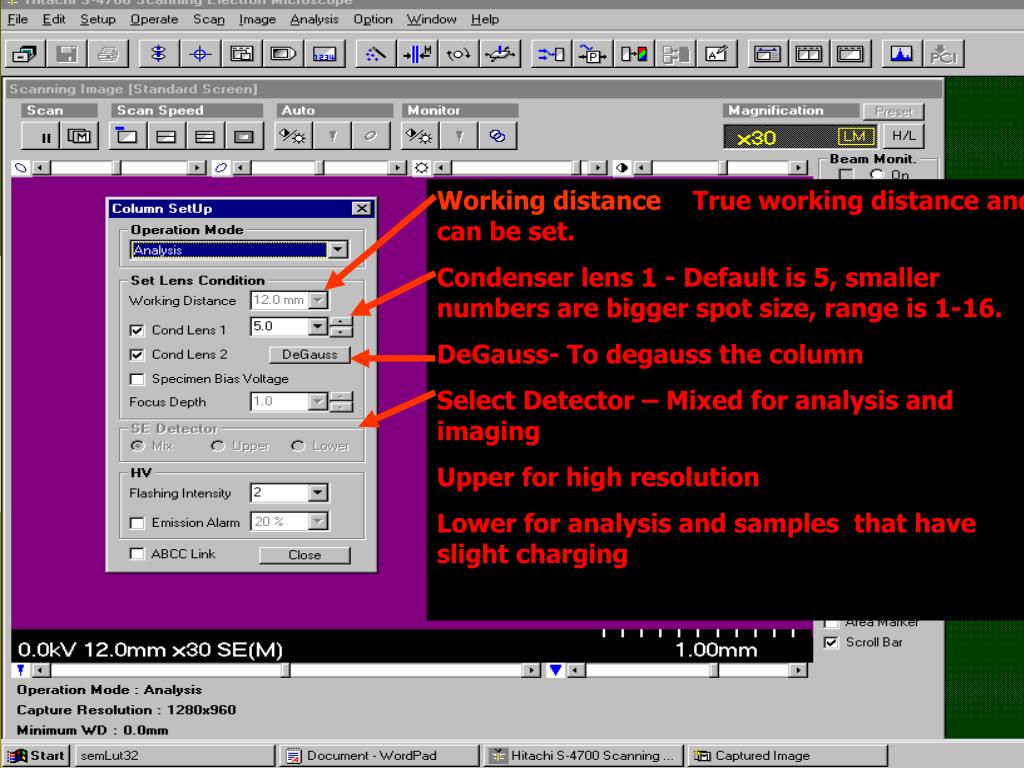
Task: Click the Auto focus icon
Action: click(332, 136)
